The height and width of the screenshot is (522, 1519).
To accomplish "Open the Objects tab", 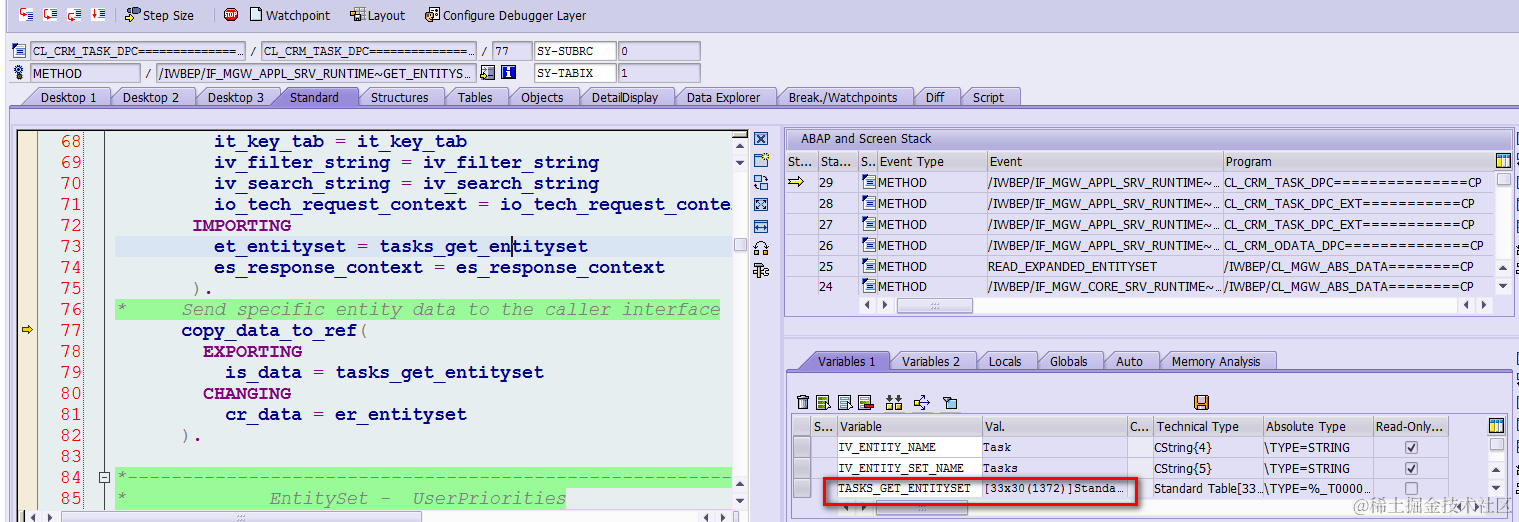I will (542, 97).
